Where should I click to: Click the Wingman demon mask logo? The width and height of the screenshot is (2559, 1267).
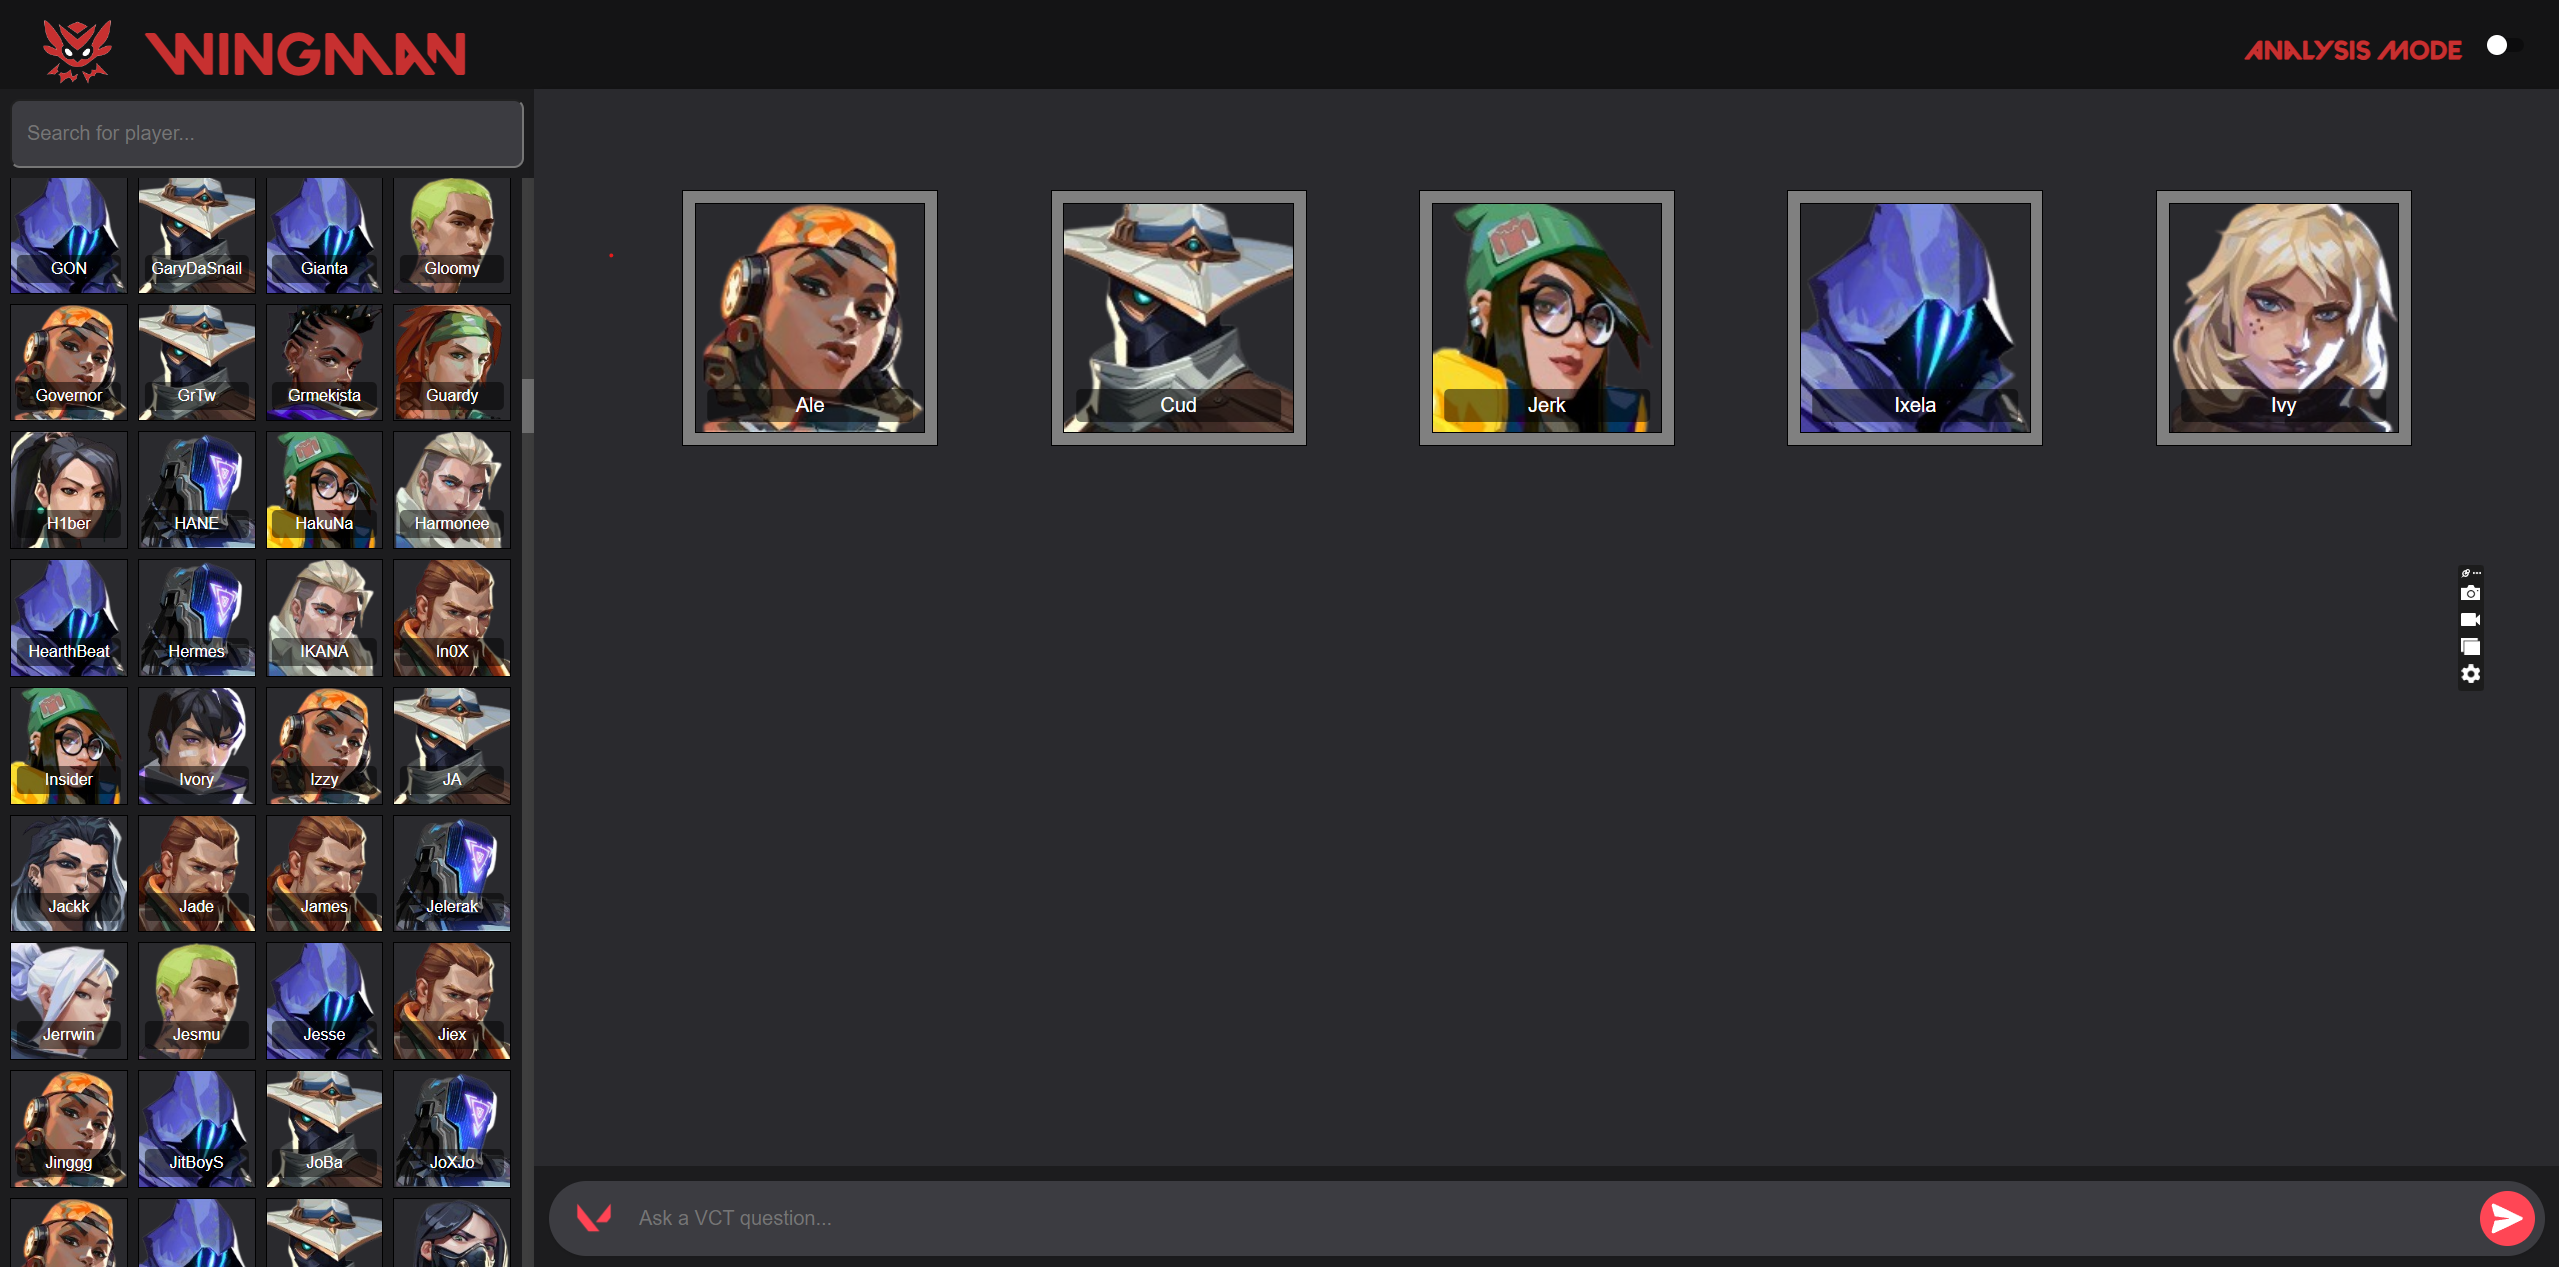point(76,50)
